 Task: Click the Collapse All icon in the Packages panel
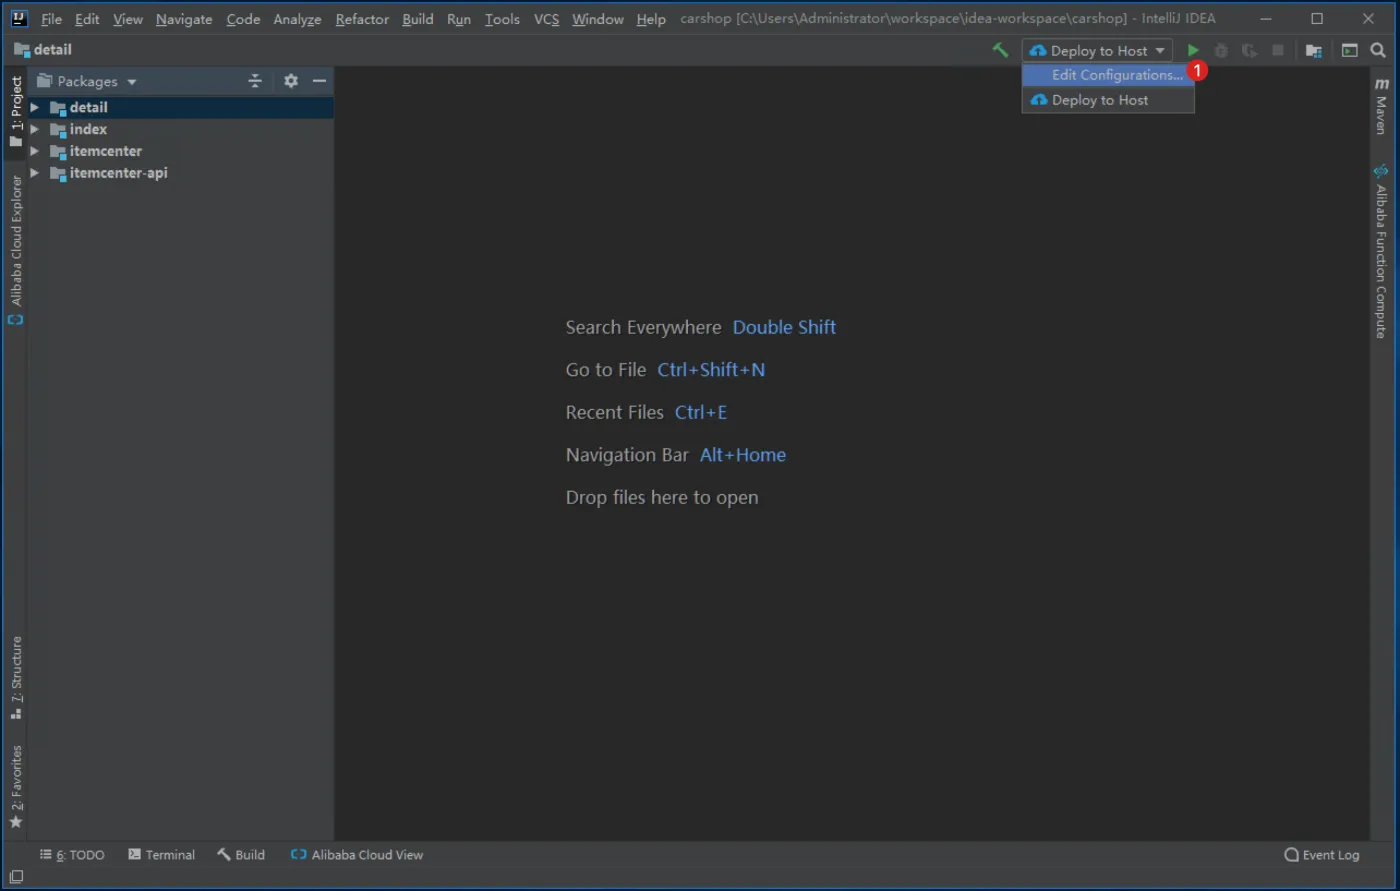(255, 81)
